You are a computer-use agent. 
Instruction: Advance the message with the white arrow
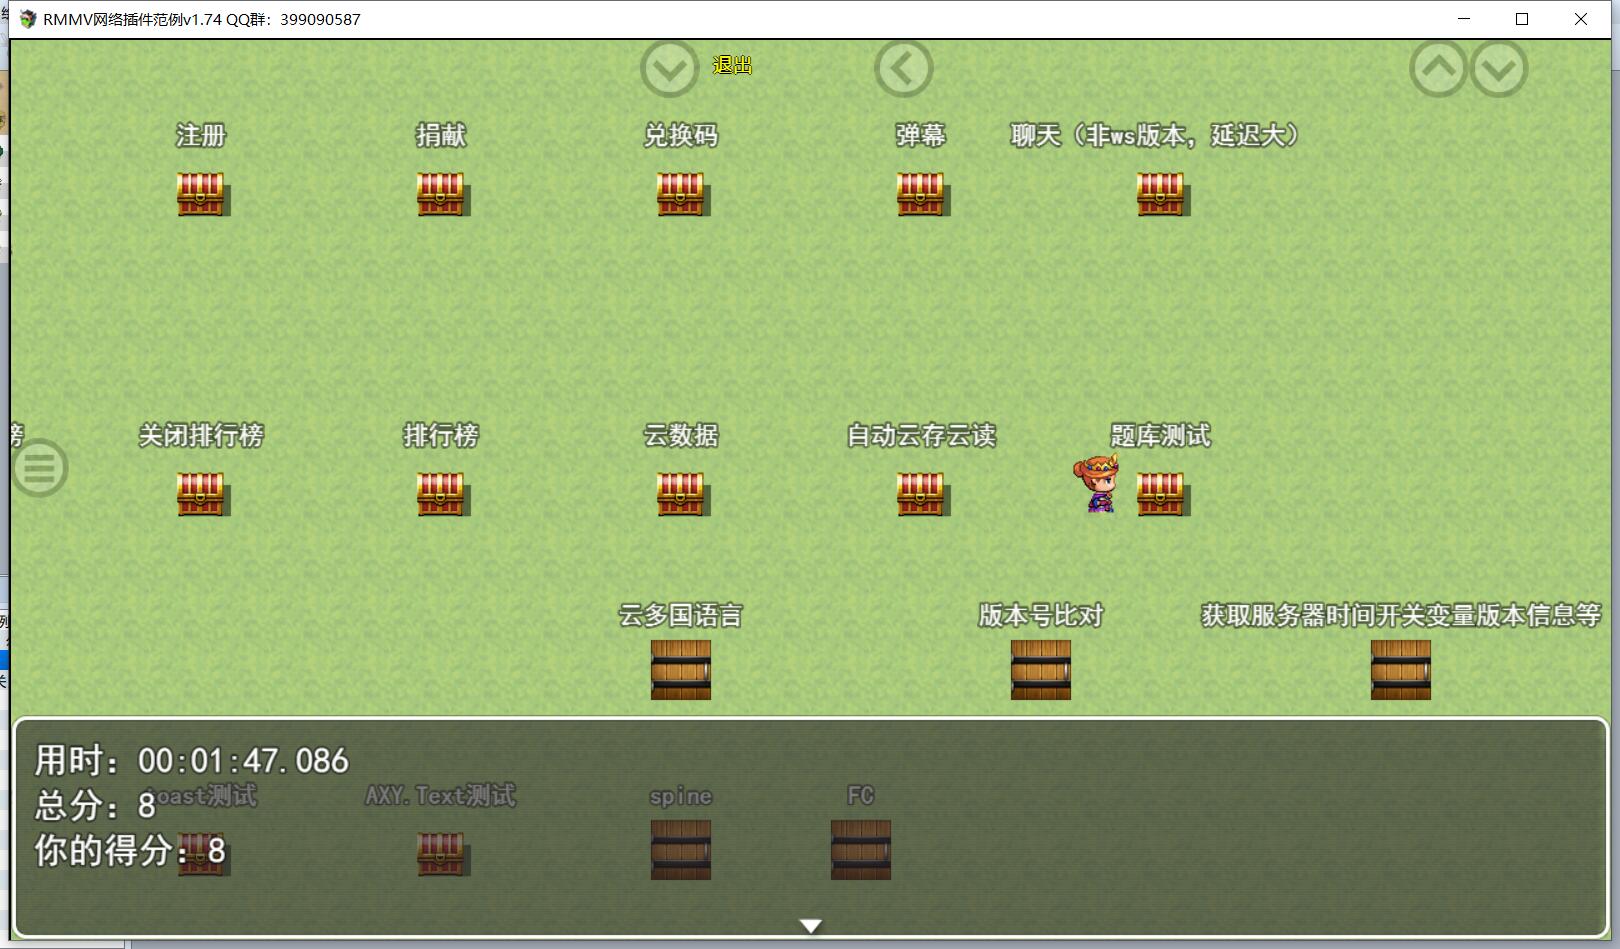click(811, 926)
